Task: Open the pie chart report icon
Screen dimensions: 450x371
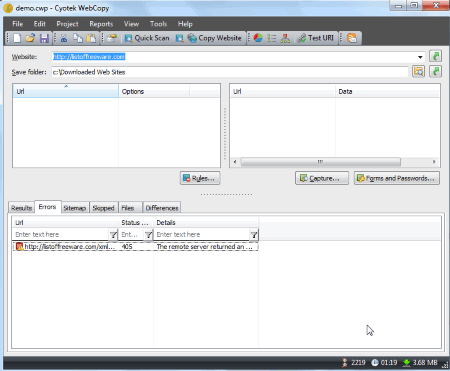Action: click(x=258, y=38)
